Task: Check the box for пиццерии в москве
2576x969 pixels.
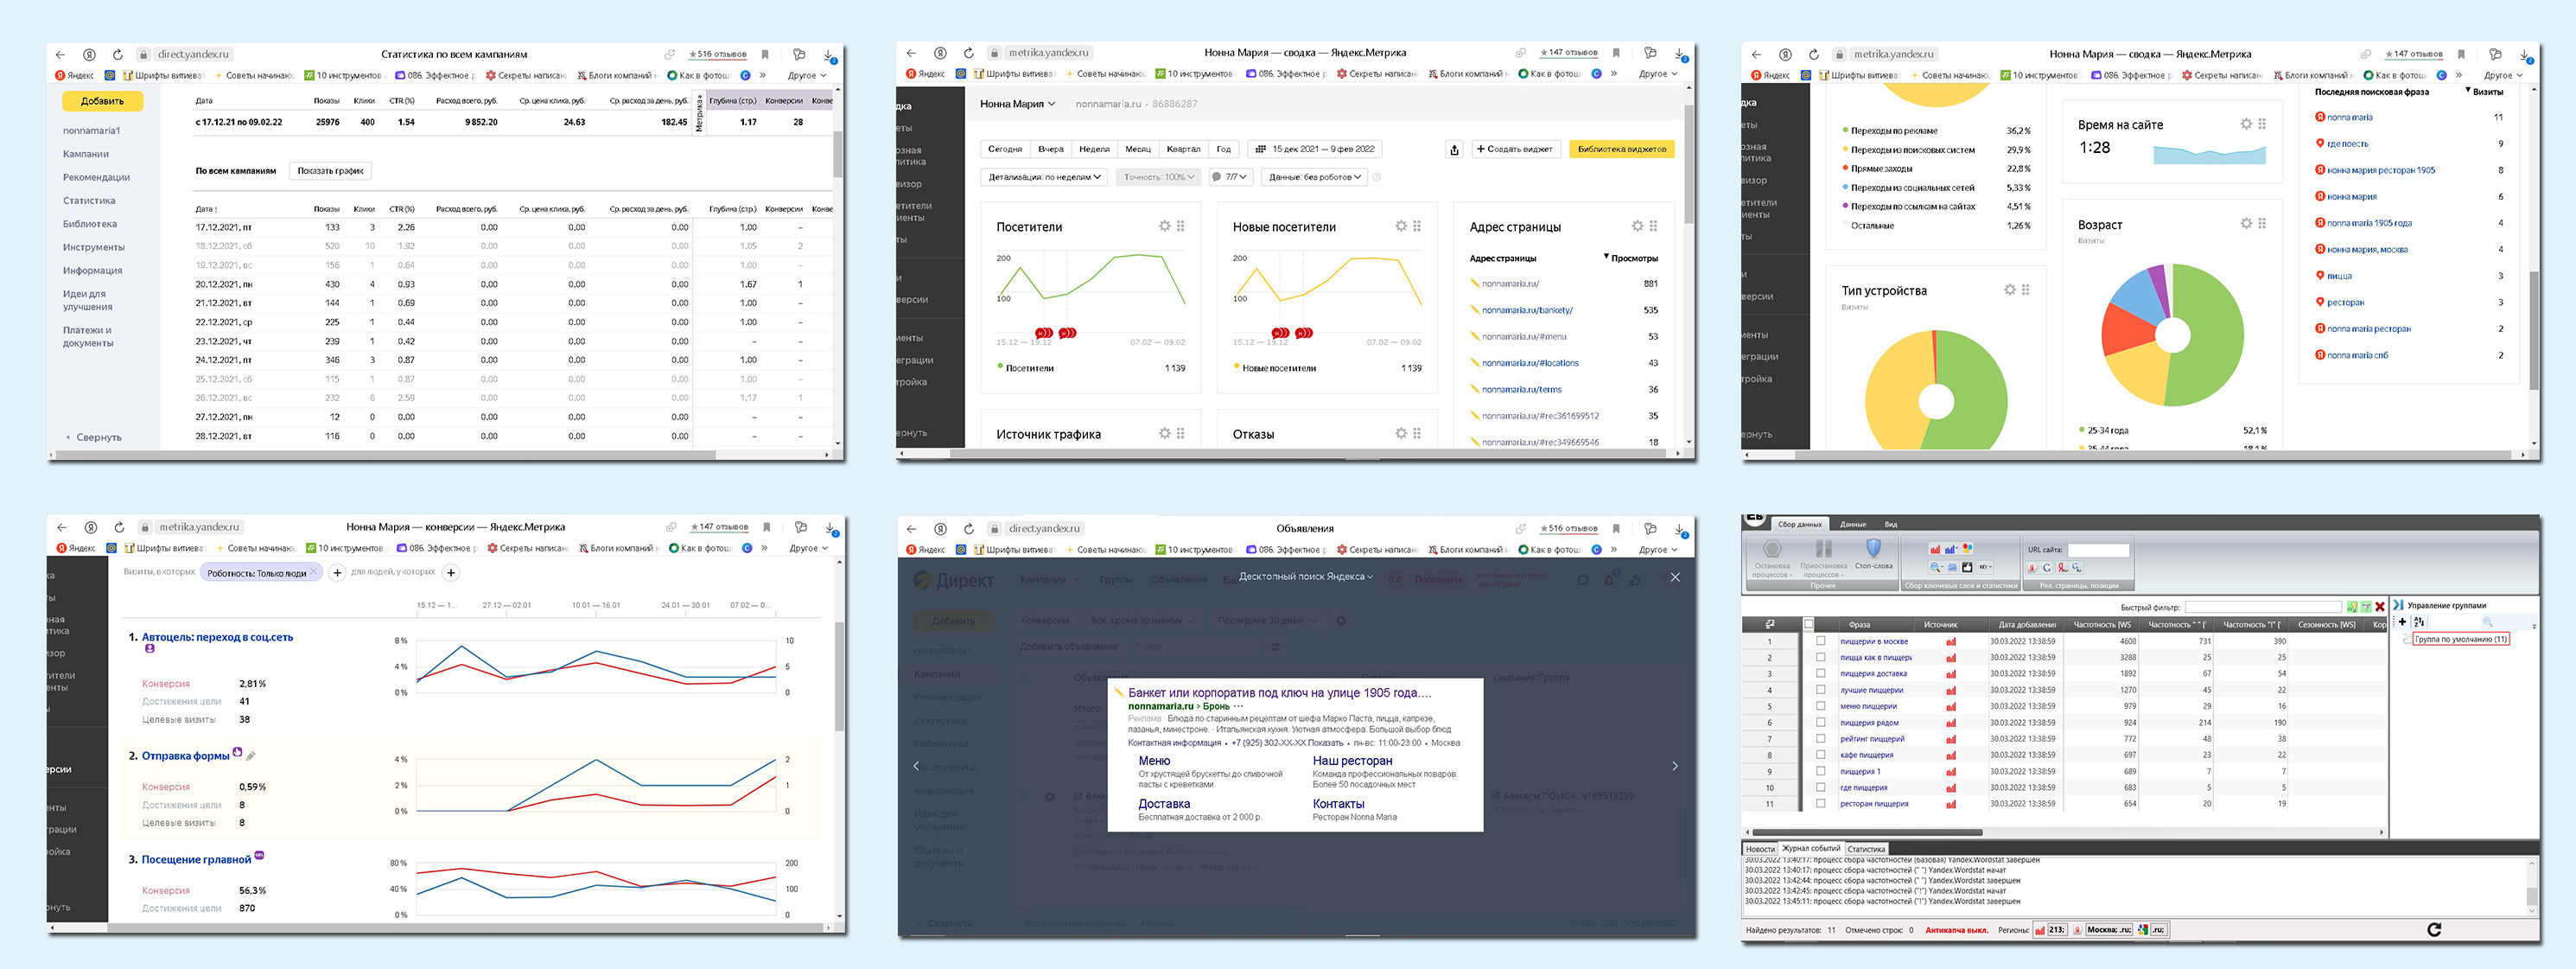Action: [1820, 641]
